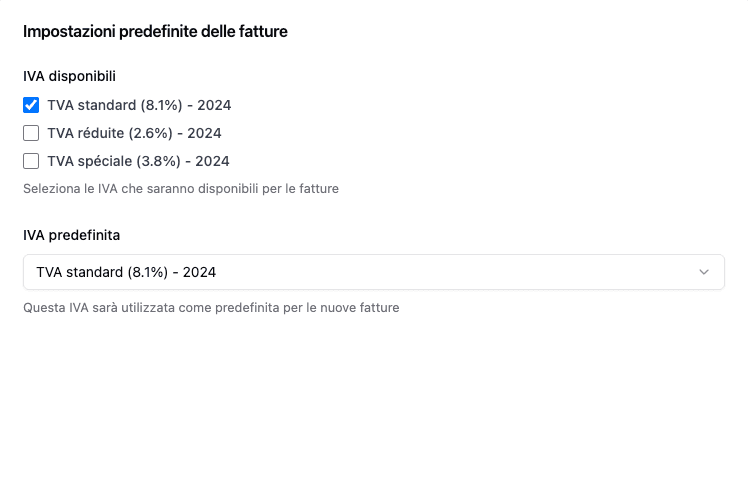The width and height of the screenshot is (748, 480).
Task: Tick the TVA spéciale (3.8%) checkbox
Action: [x=31, y=161]
